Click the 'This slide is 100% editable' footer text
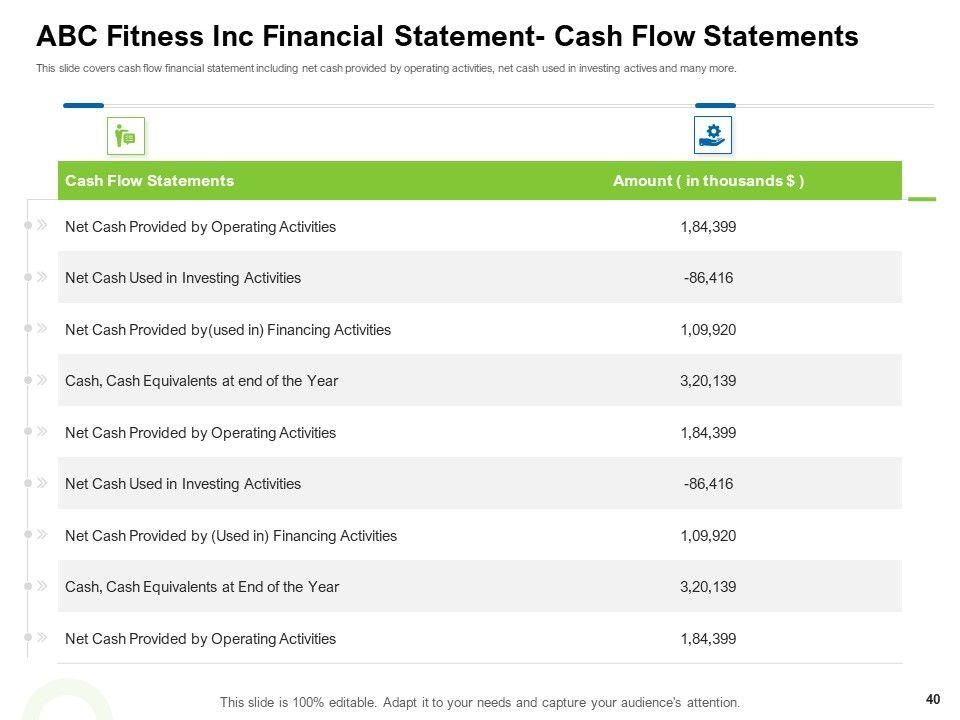Image resolution: width=960 pixels, height=720 pixels. pyautogui.click(x=480, y=702)
